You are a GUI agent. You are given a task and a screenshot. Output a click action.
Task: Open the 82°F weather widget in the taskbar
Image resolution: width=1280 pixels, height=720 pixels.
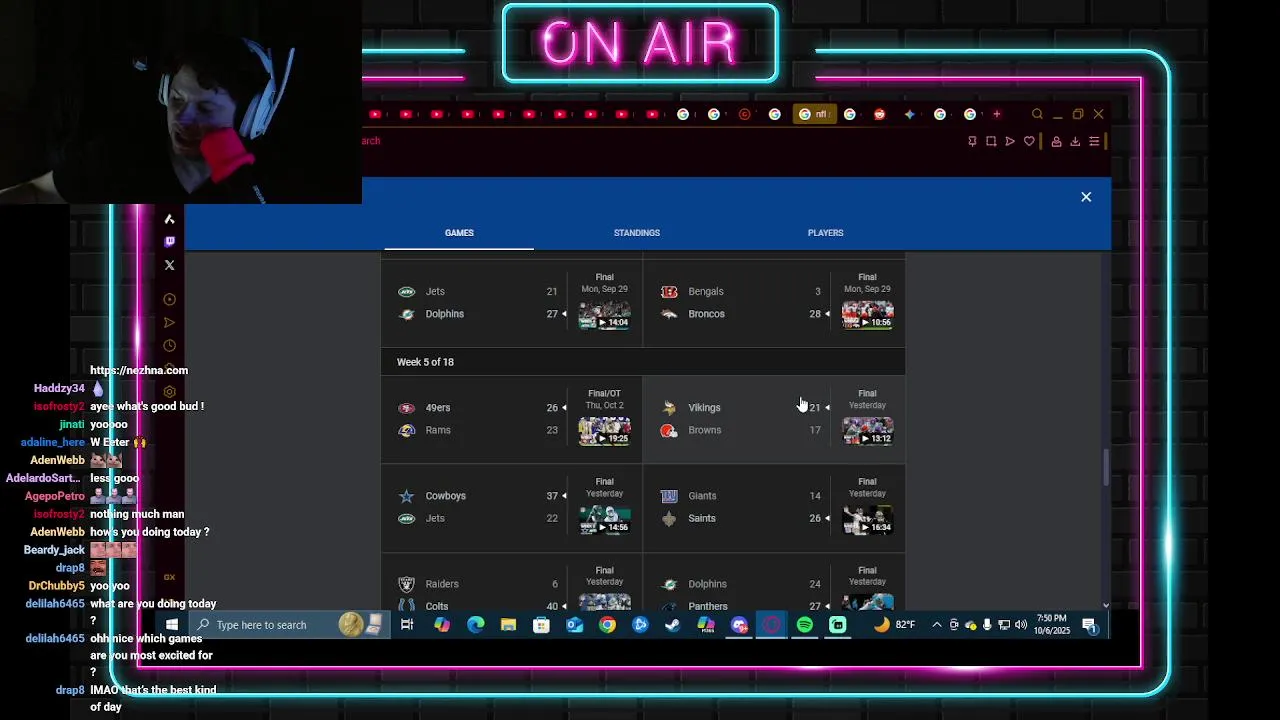[894, 625]
